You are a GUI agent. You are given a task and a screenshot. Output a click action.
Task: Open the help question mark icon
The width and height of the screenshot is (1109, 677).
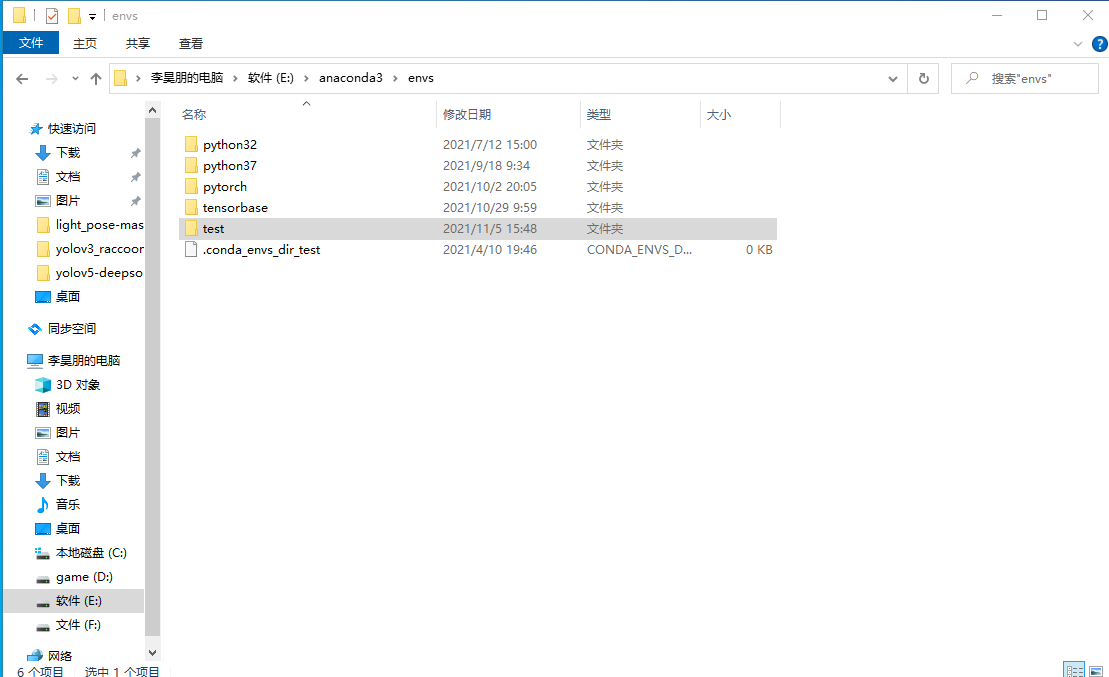pos(1099,44)
